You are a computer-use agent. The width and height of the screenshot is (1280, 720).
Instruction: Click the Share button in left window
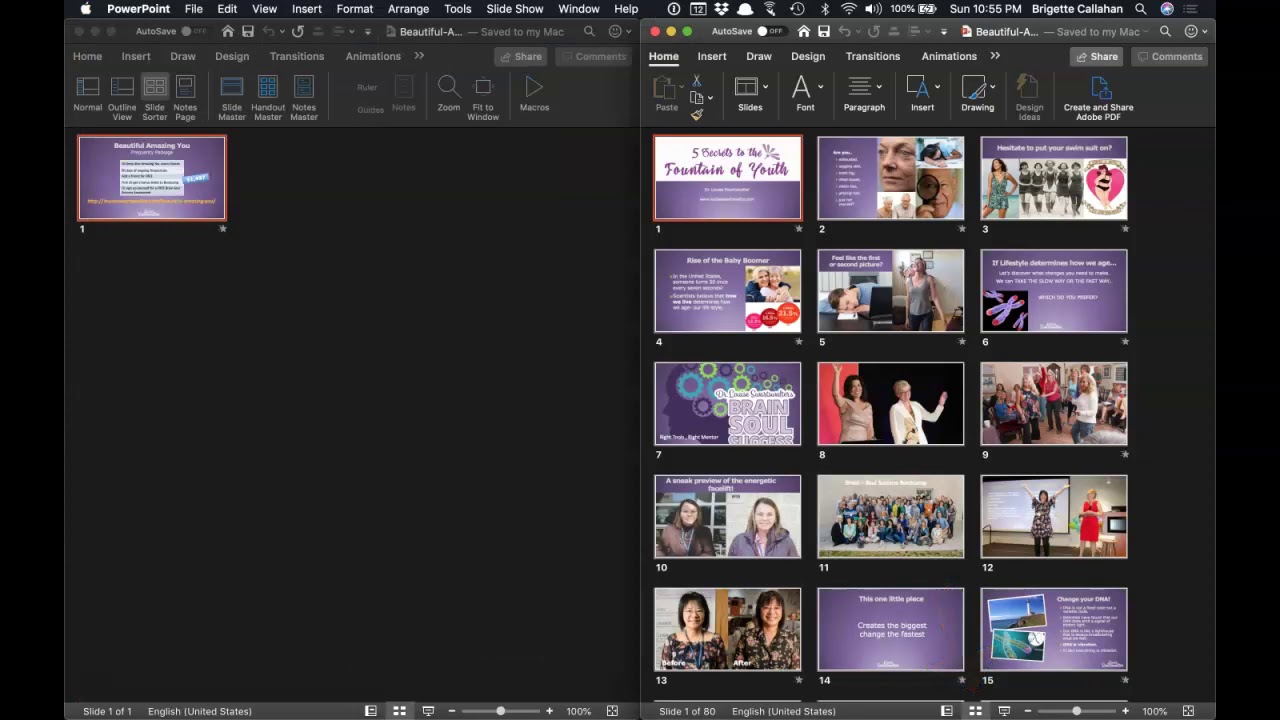point(520,56)
